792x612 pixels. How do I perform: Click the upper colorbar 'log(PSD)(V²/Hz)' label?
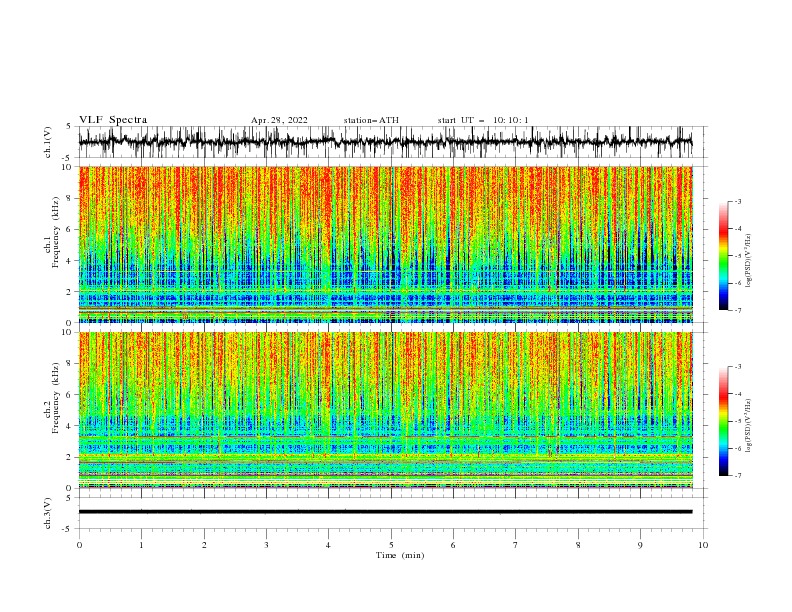click(x=748, y=261)
